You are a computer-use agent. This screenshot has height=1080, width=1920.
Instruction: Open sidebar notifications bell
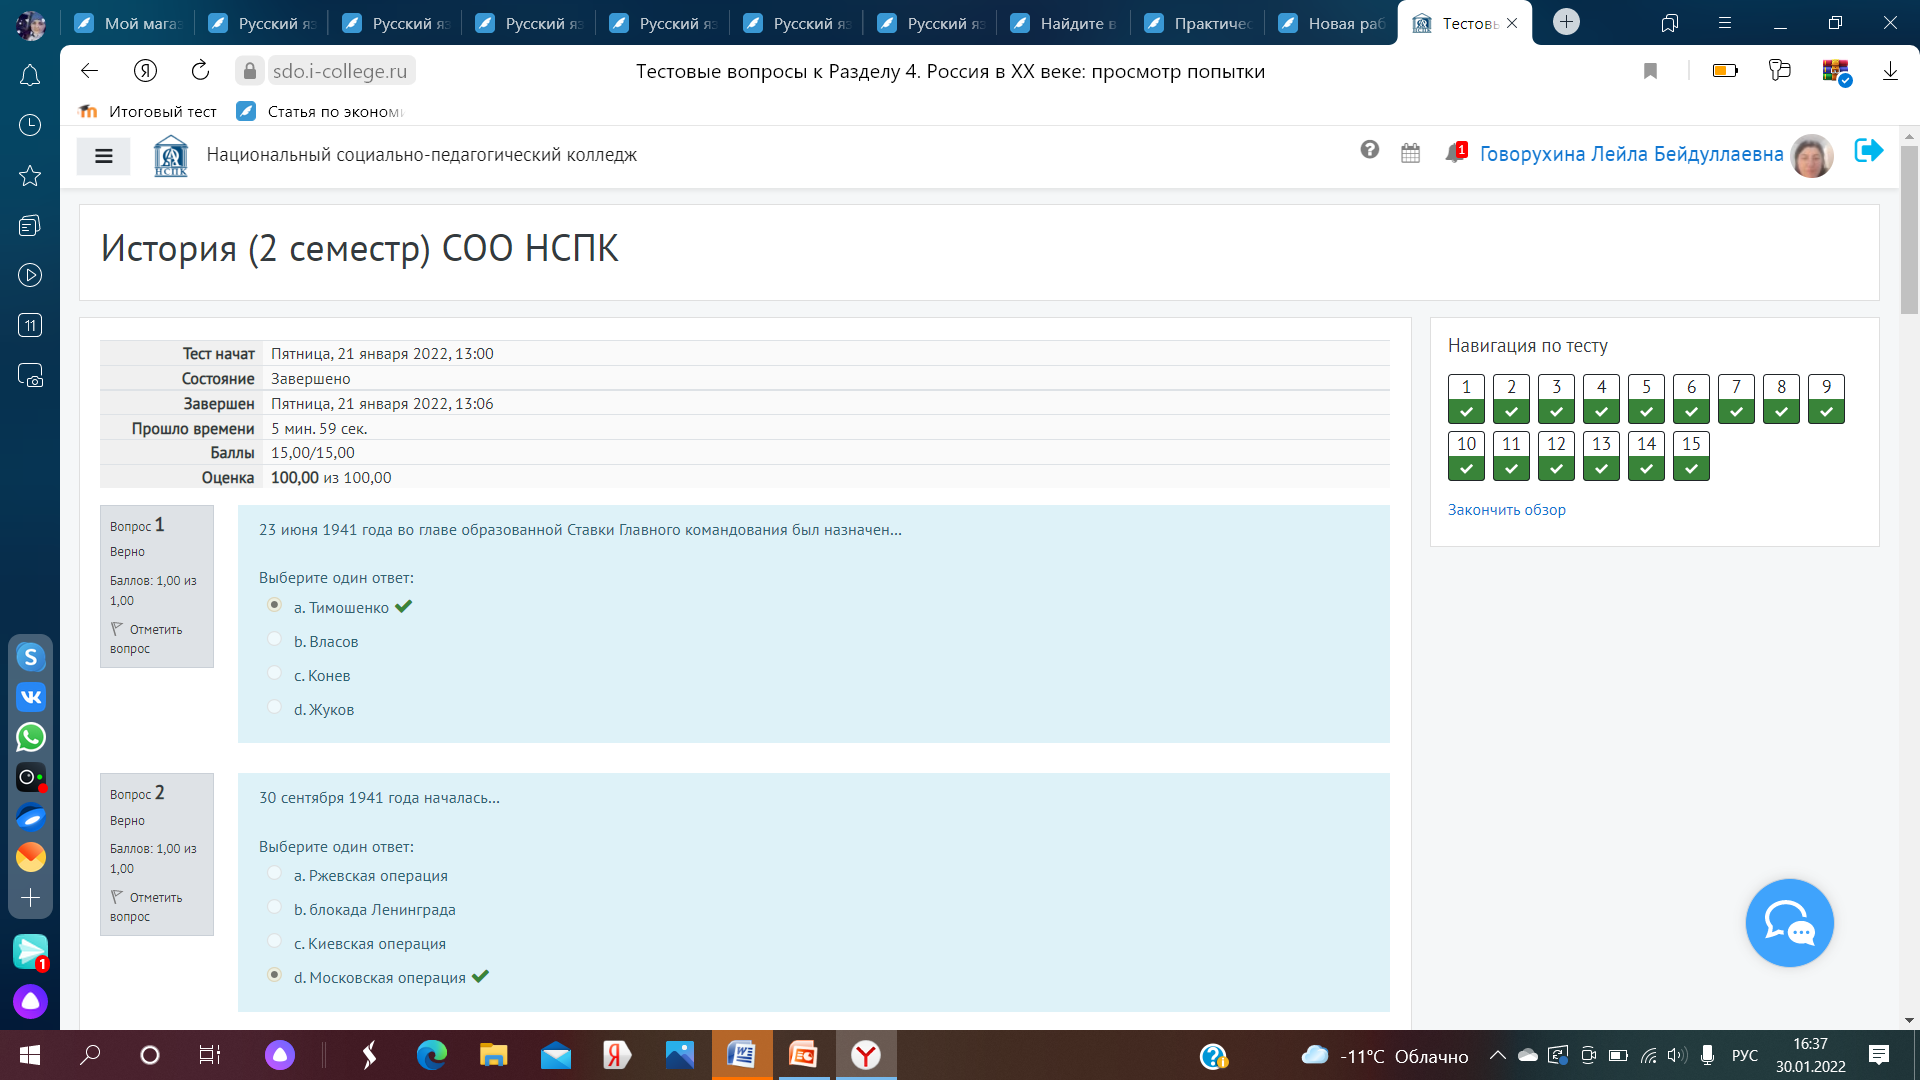pos(30,76)
